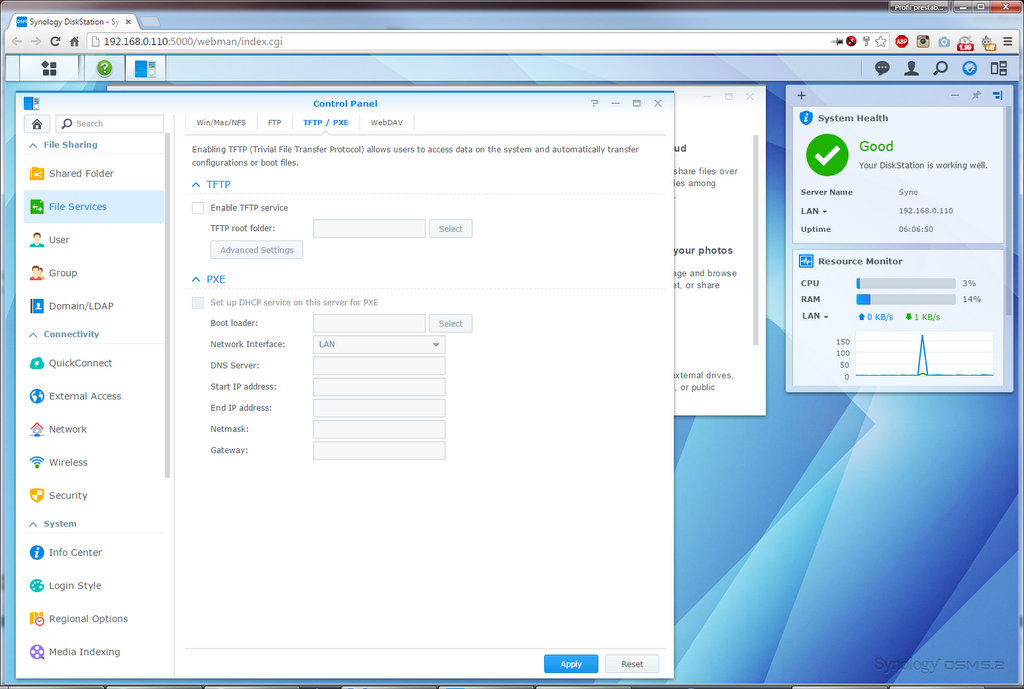Open QuickConnect settings
The width and height of the screenshot is (1024, 689).
[94, 363]
